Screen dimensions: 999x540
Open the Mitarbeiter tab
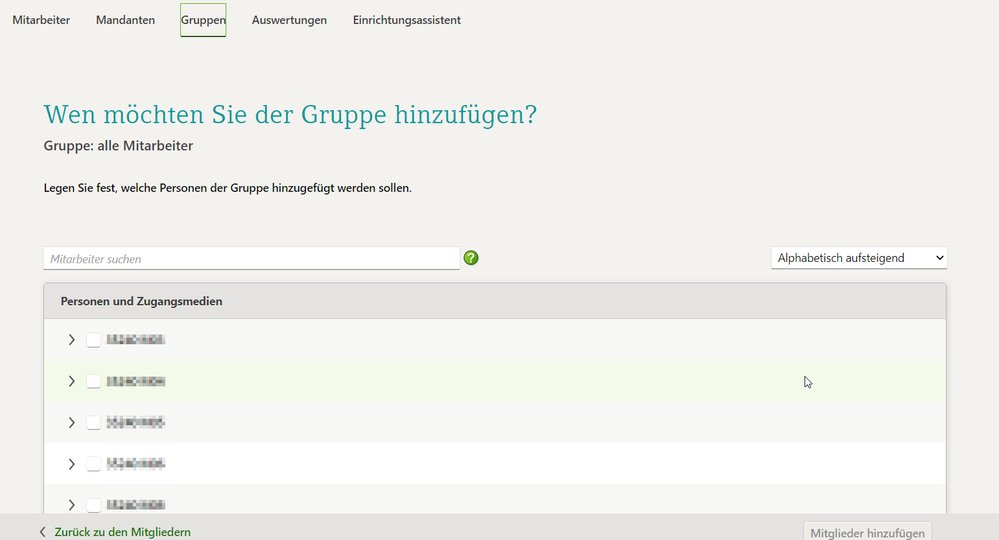coord(41,20)
